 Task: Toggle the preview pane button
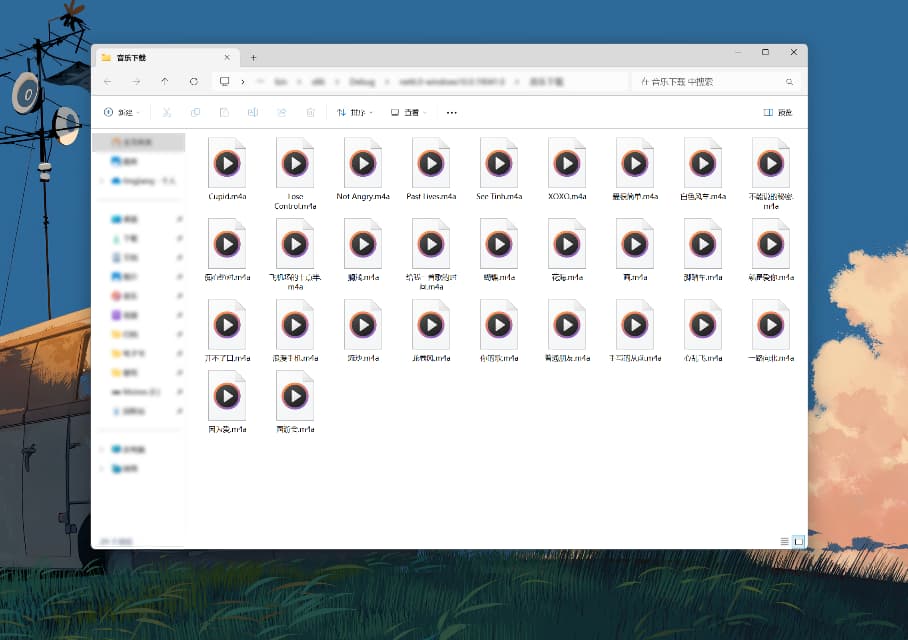777,113
